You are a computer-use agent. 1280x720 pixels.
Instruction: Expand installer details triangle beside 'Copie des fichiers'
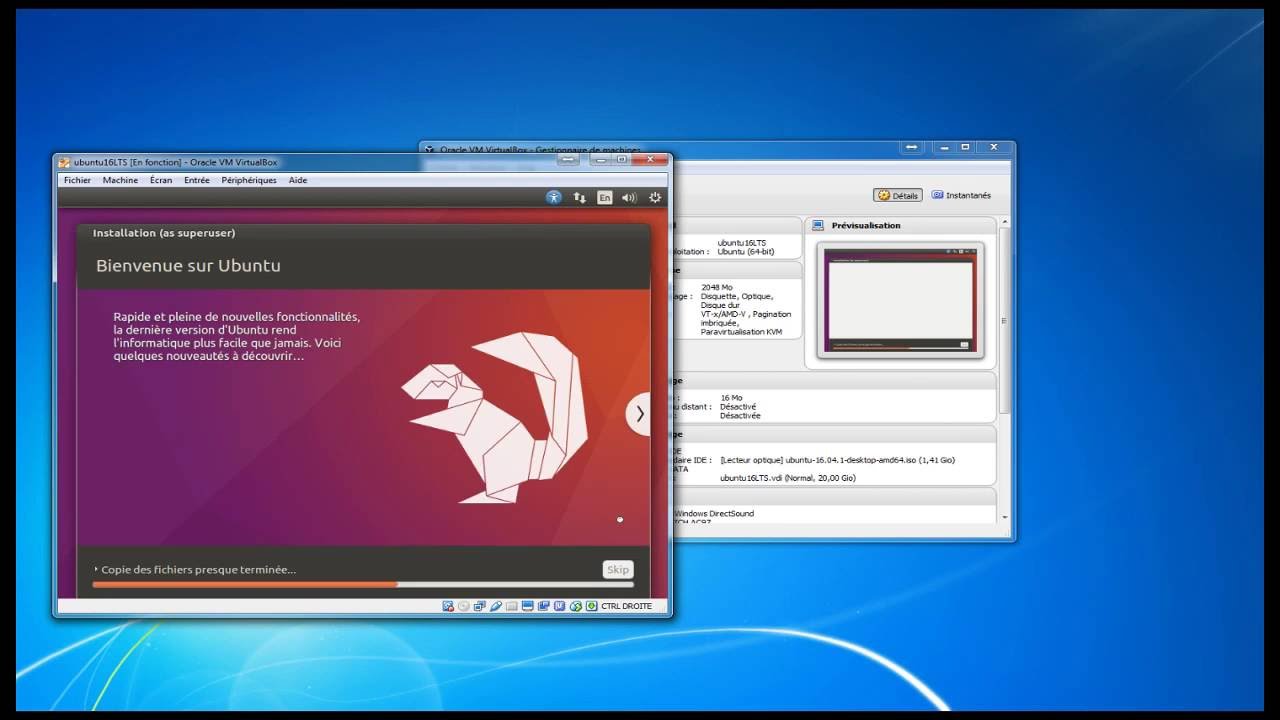[96, 569]
